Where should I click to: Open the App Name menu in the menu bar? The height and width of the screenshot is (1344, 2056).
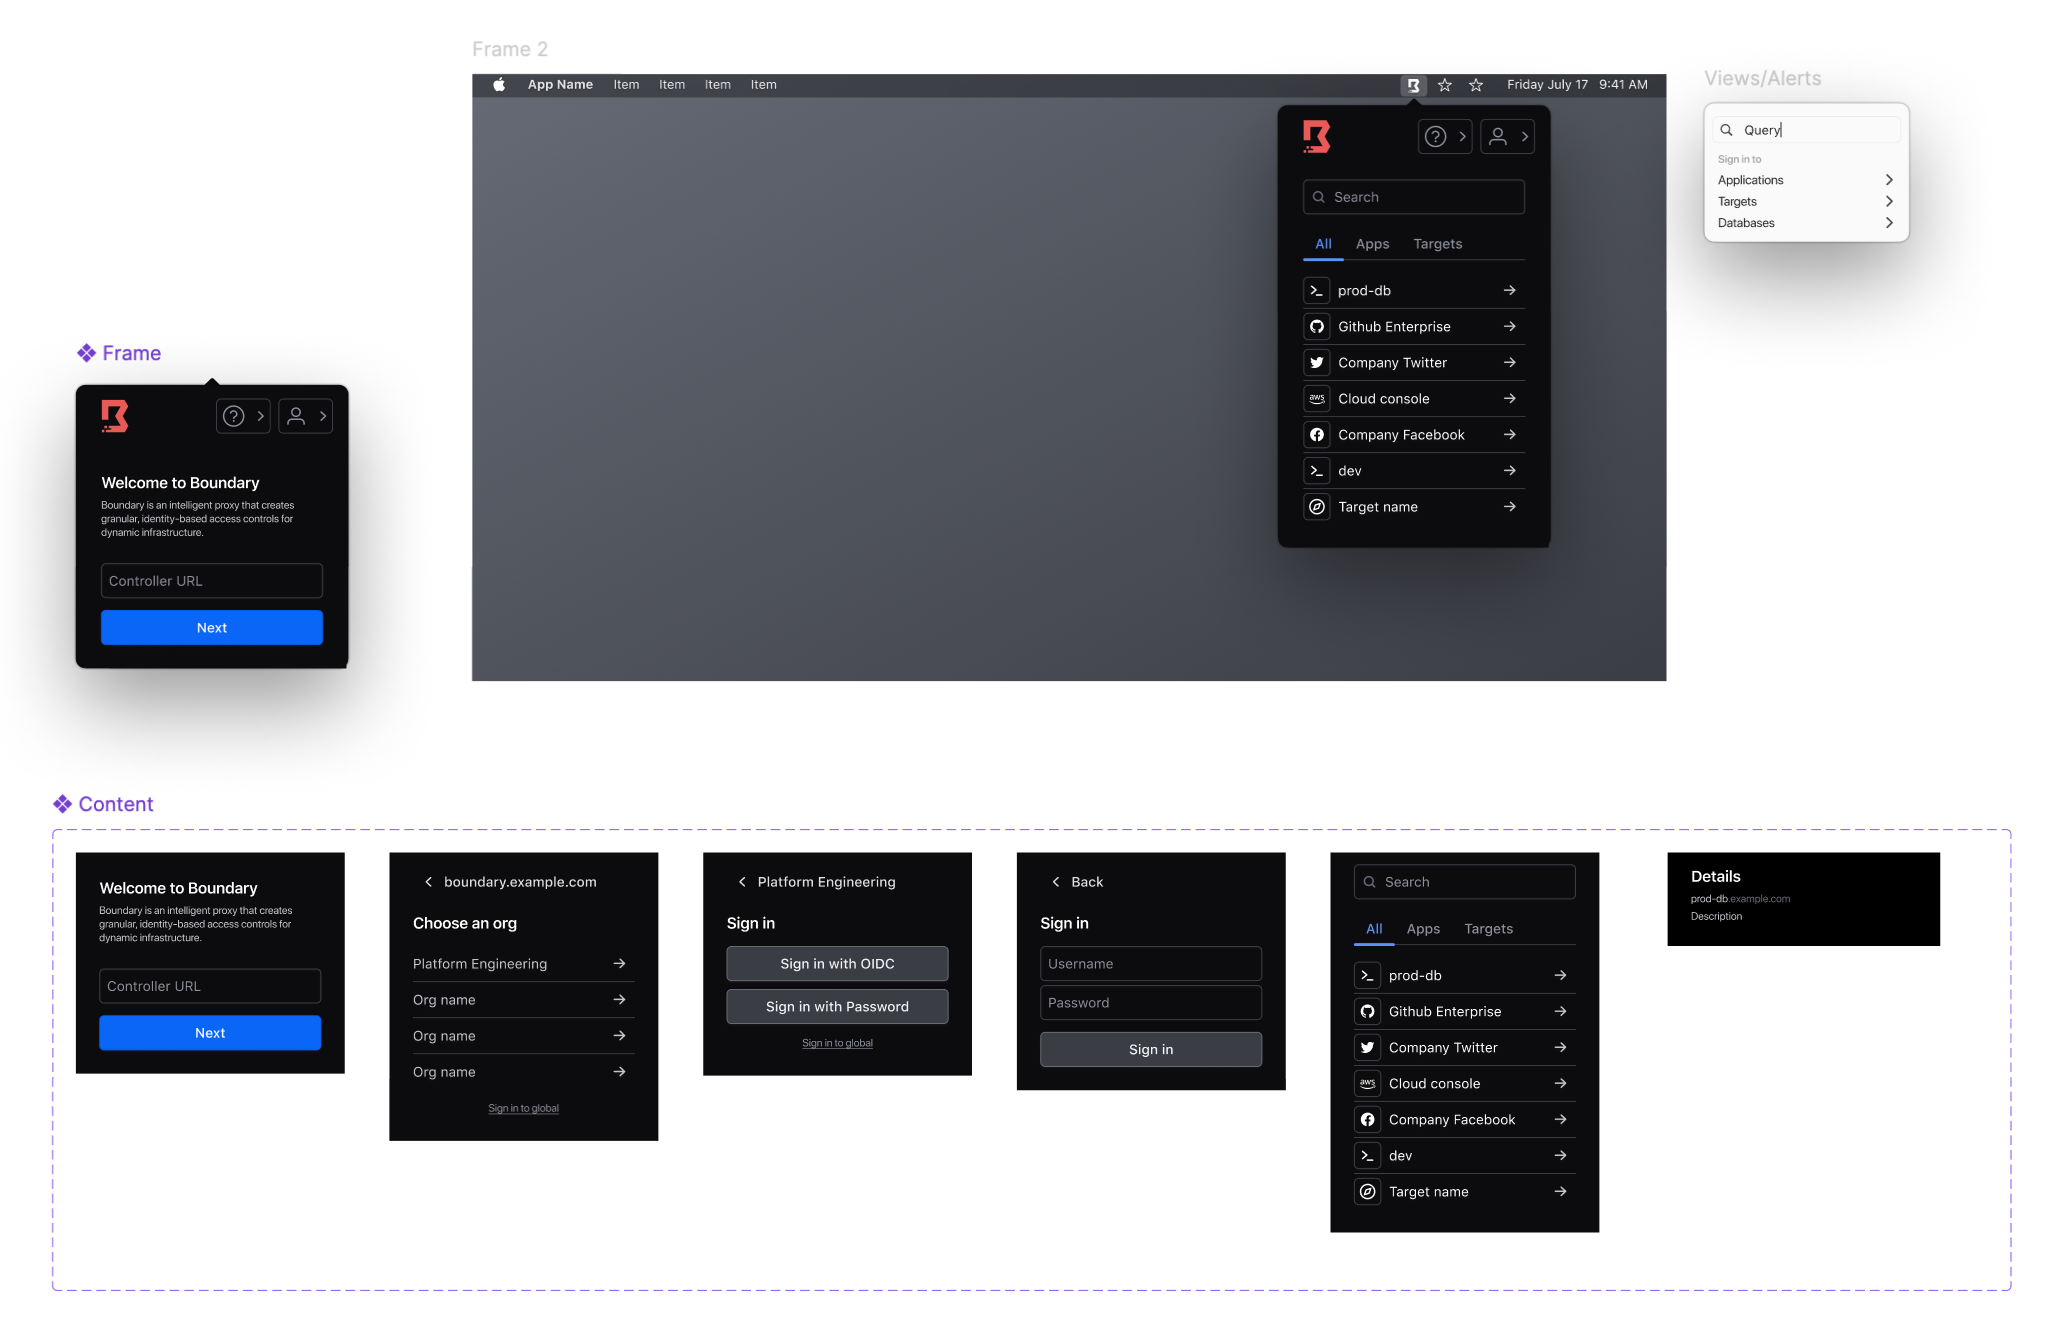pyautogui.click(x=560, y=85)
